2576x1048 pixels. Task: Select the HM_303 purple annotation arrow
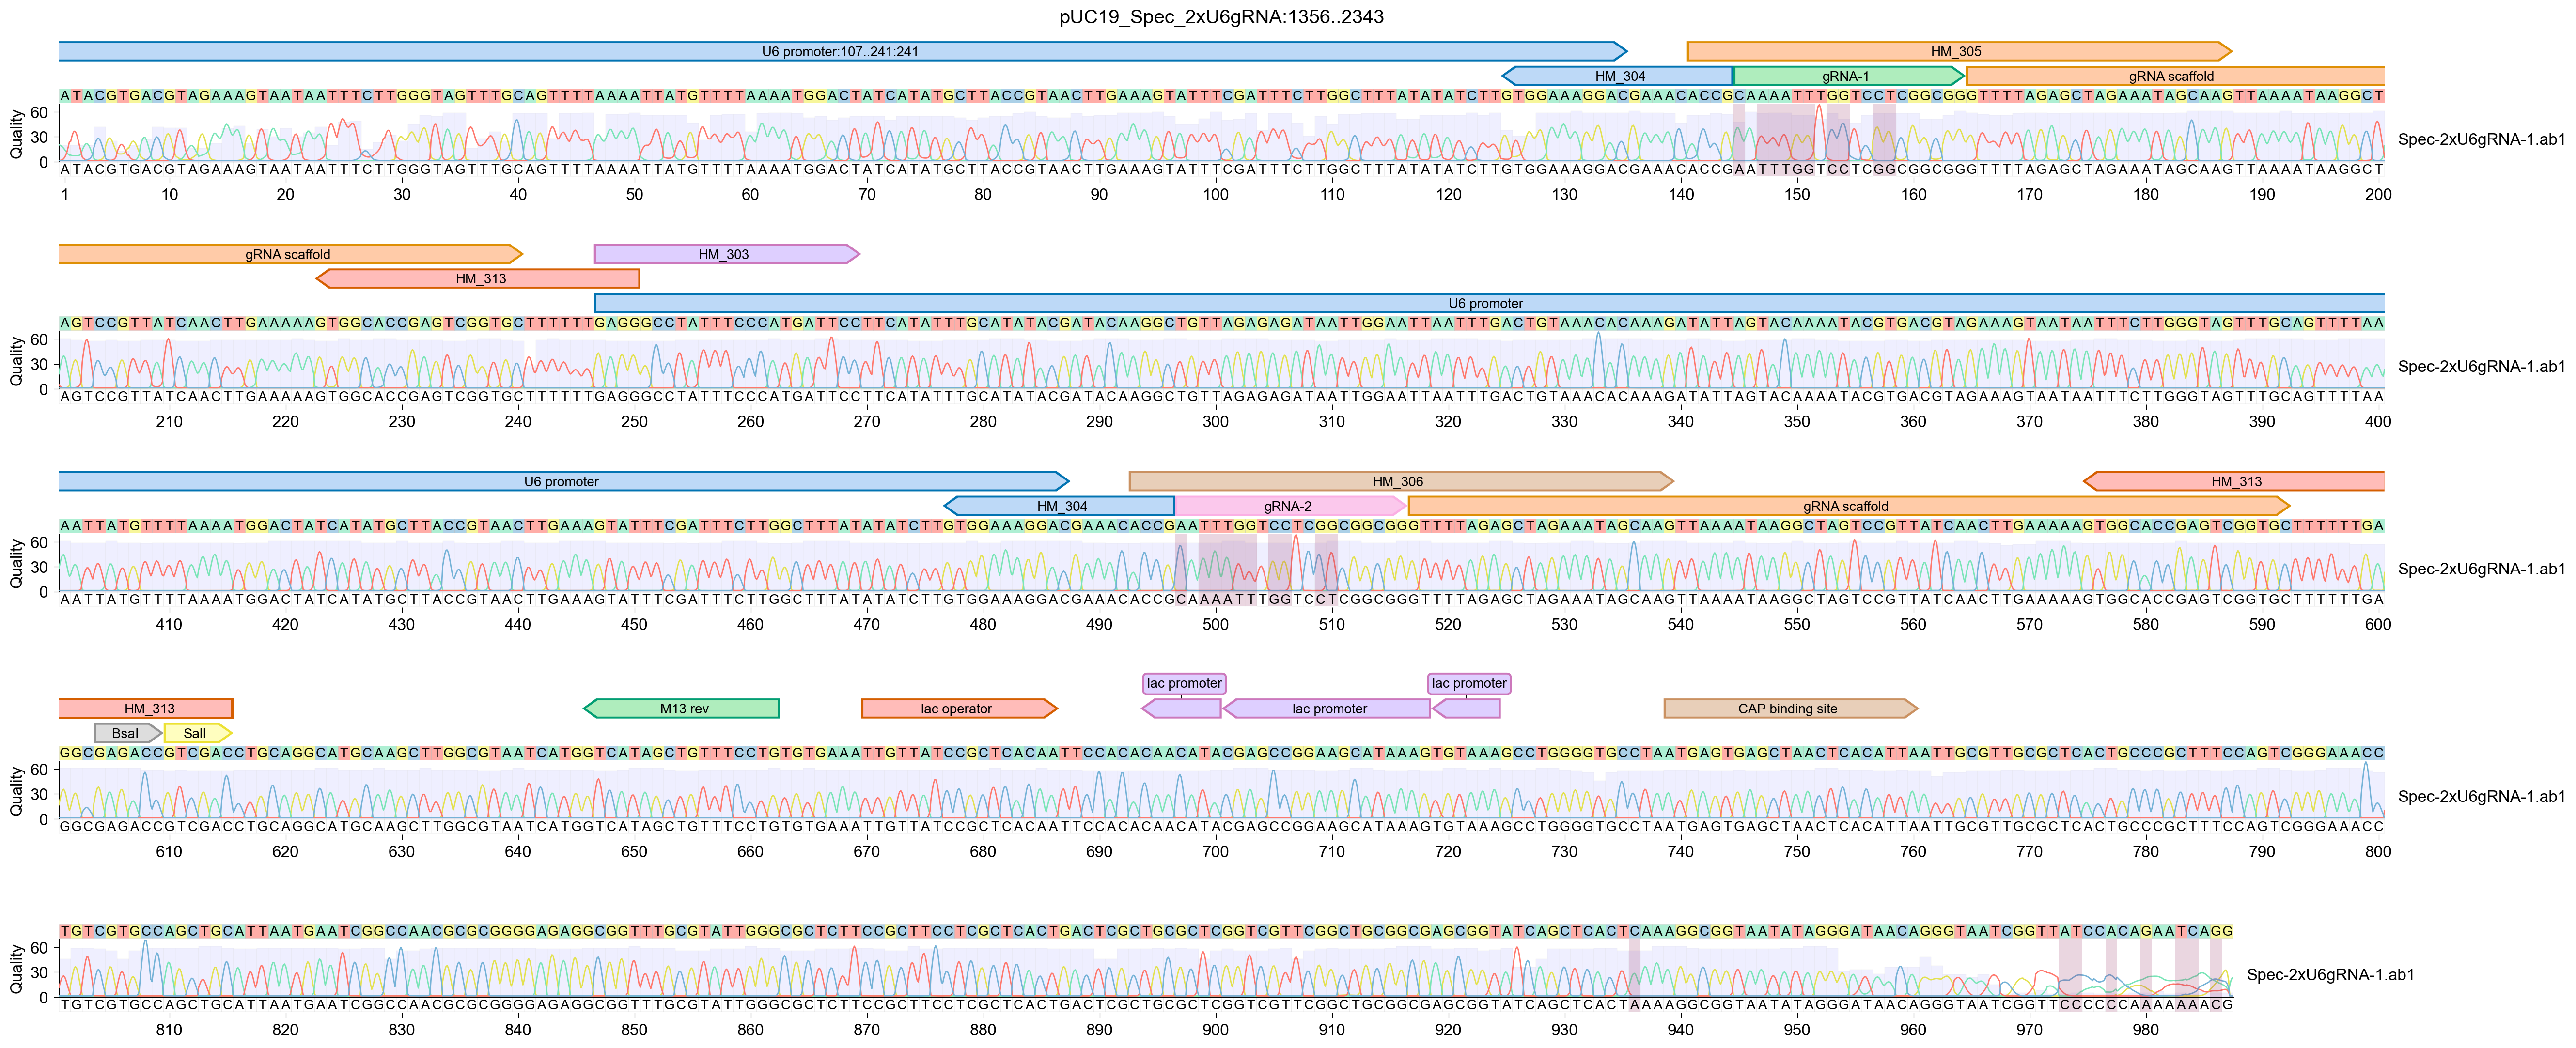coord(724,254)
